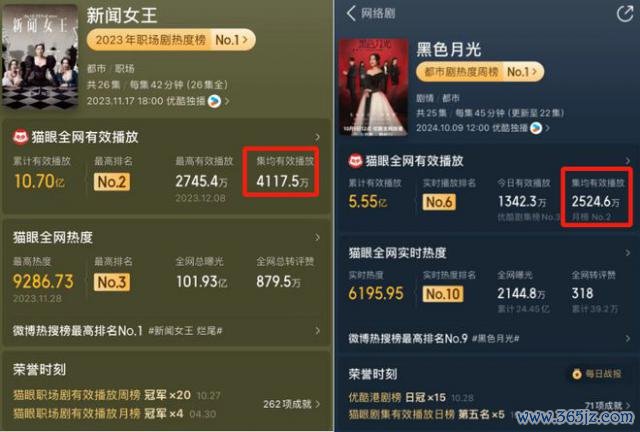Open the 都市剧热度周榜 No.1 badge
The image size is (640, 432).
(480, 72)
